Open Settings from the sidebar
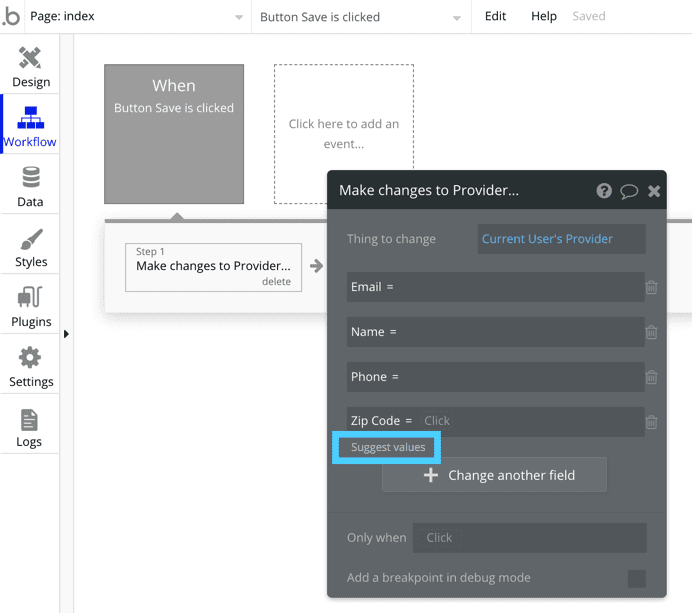Screen dimensions: 692x613 pyautogui.click(x=30, y=367)
